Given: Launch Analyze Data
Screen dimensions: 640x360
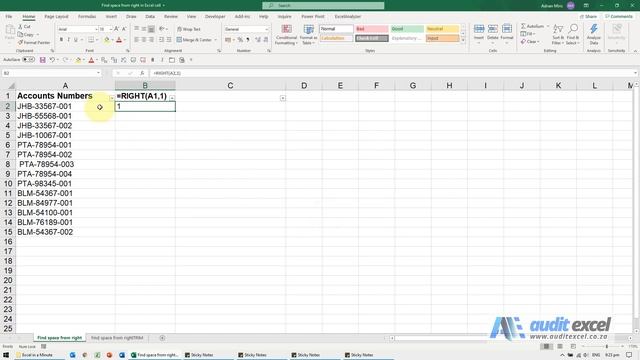Looking at the screenshot, I should point(594,34).
